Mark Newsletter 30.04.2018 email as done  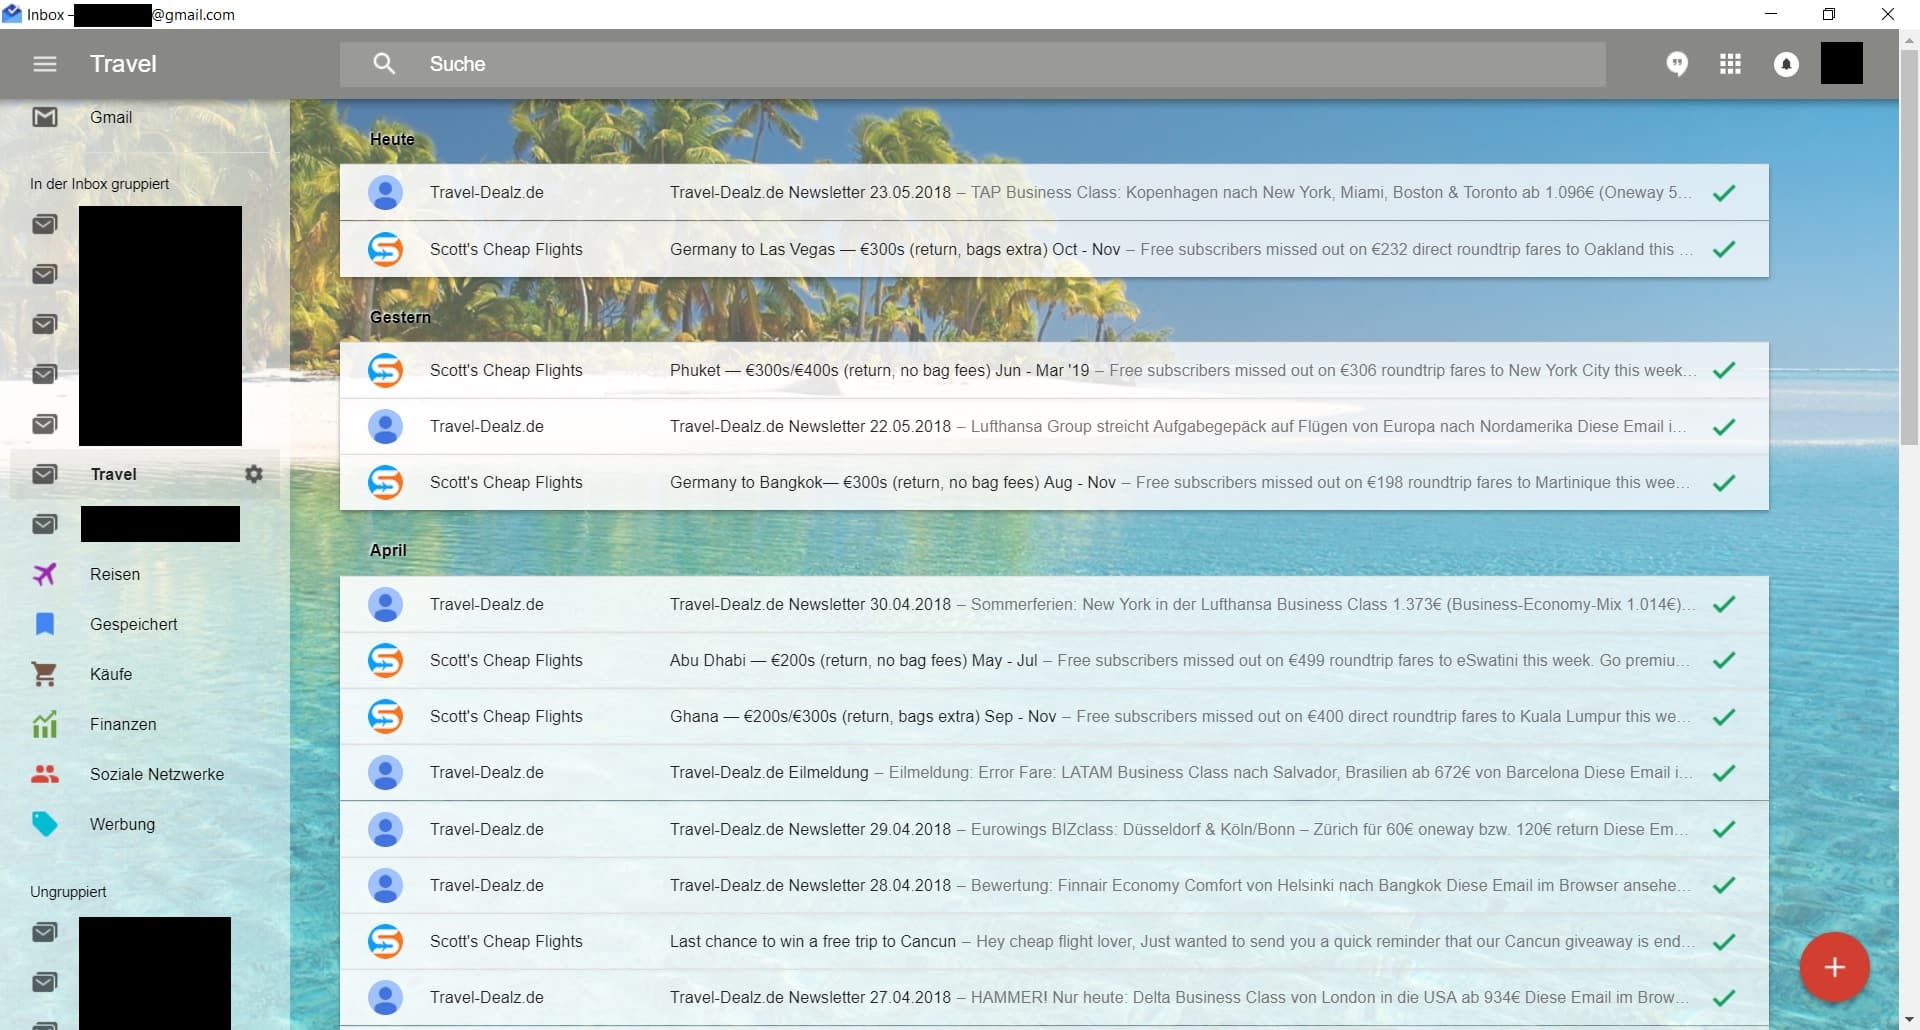coord(1724,604)
